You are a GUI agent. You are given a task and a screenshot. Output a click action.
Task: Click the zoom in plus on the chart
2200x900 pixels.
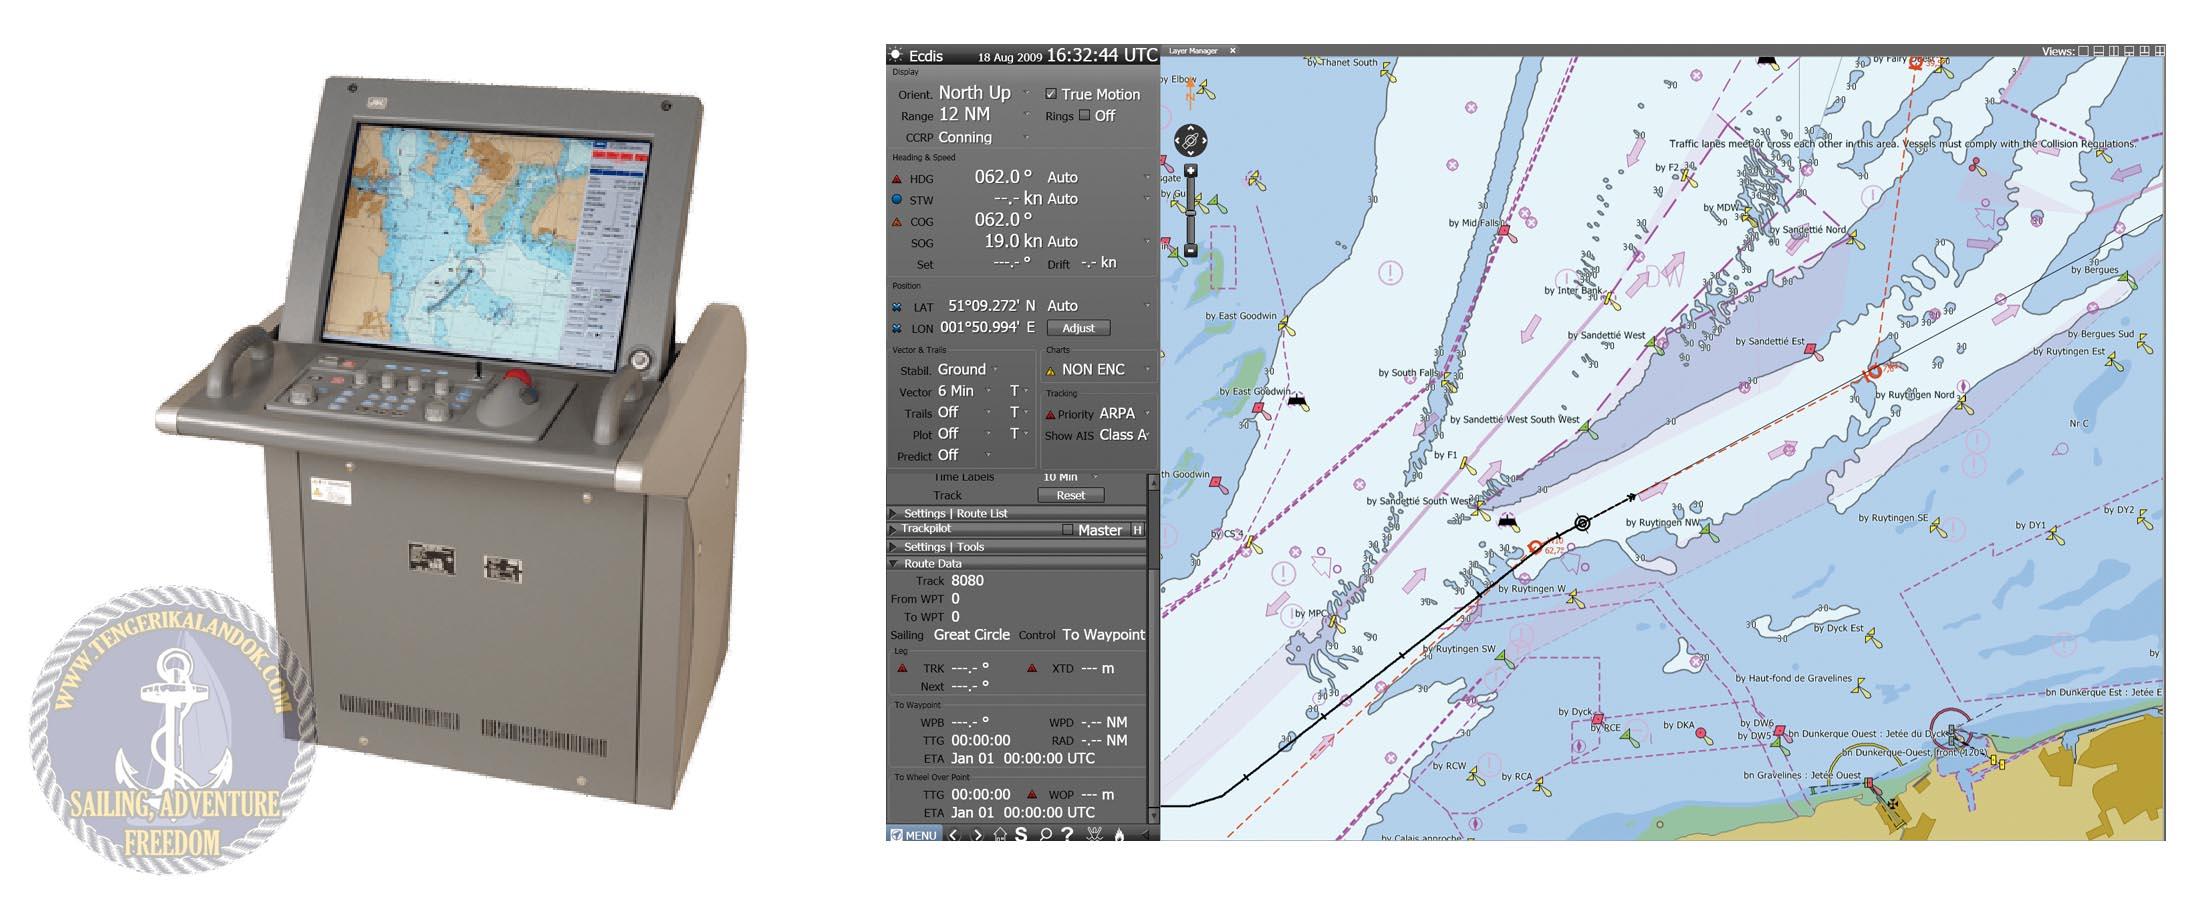coord(1191,171)
